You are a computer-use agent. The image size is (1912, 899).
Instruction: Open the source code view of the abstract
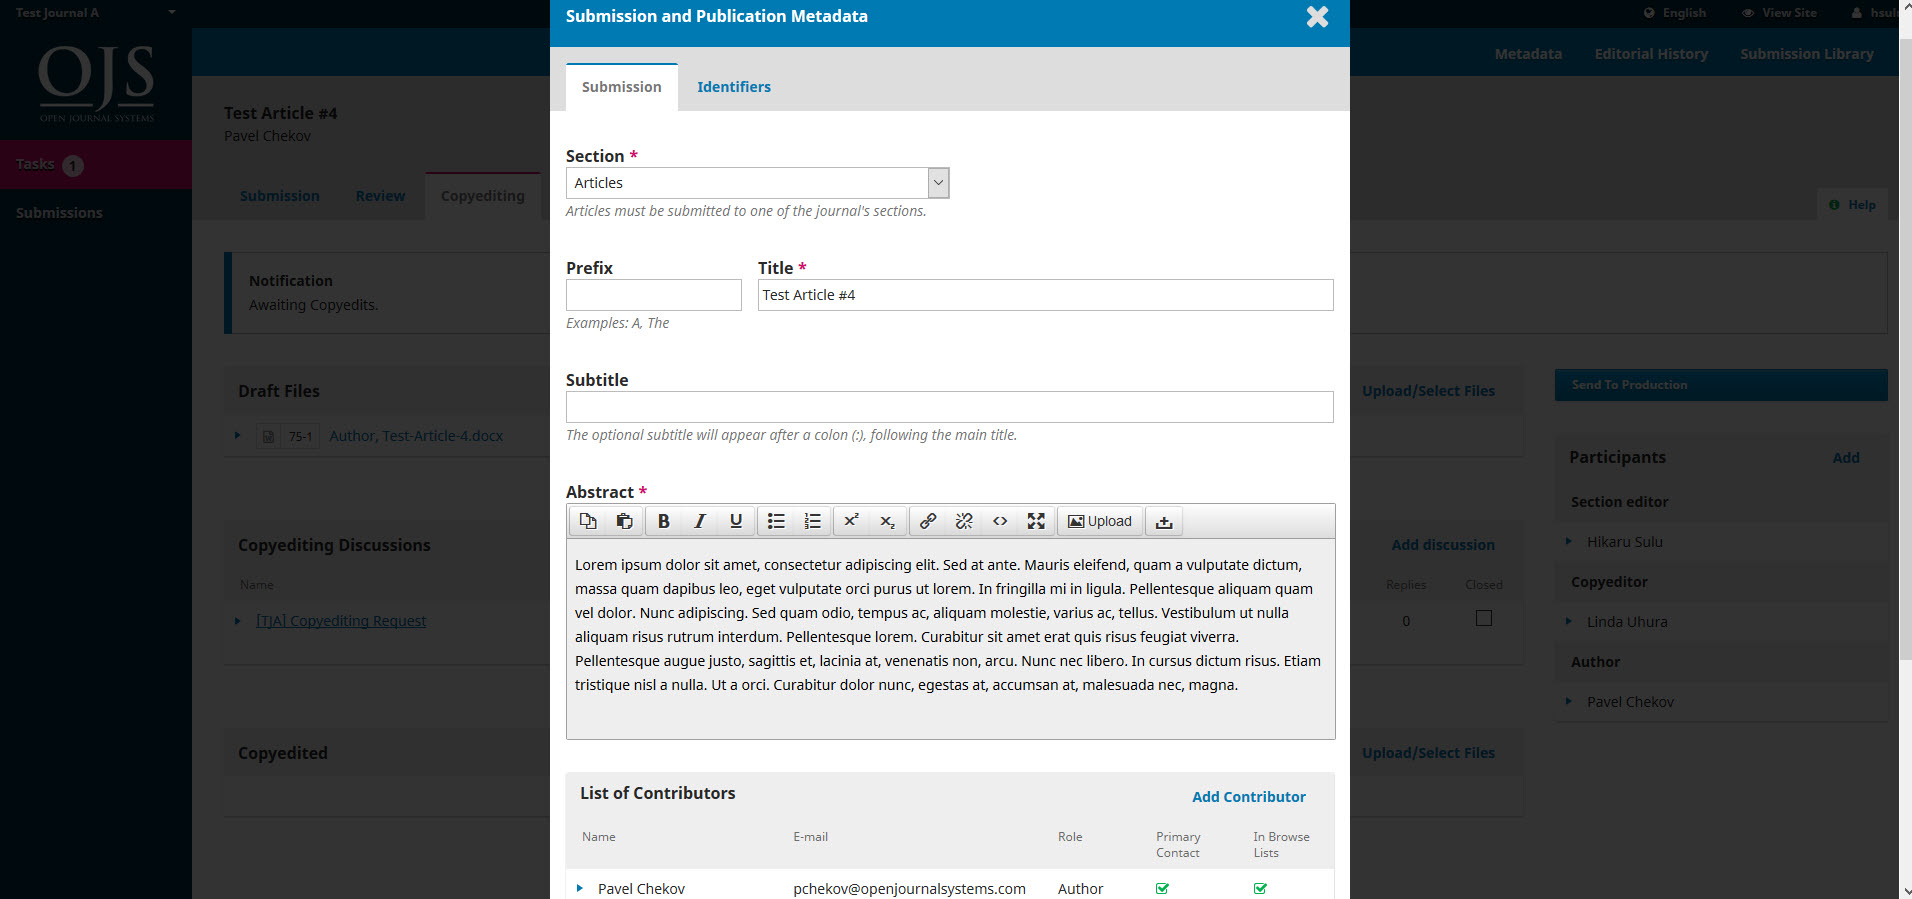point(999,521)
